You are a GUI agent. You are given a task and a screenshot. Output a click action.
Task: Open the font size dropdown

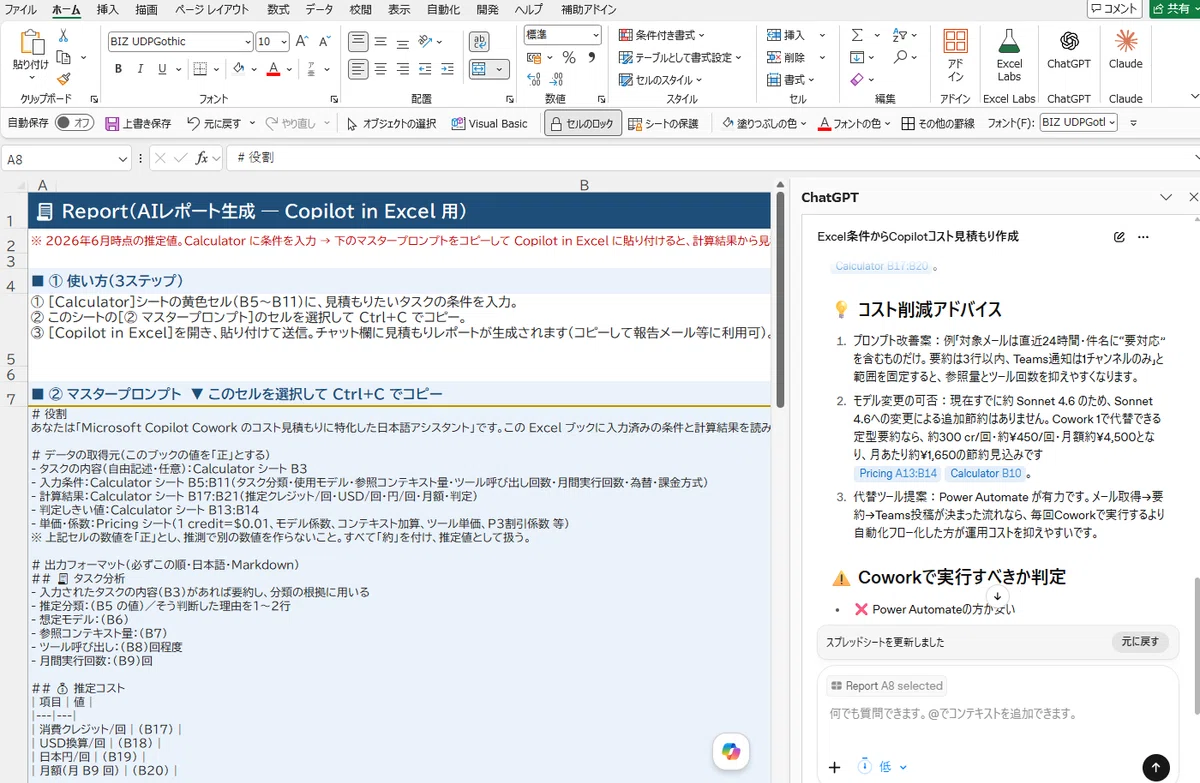click(283, 42)
